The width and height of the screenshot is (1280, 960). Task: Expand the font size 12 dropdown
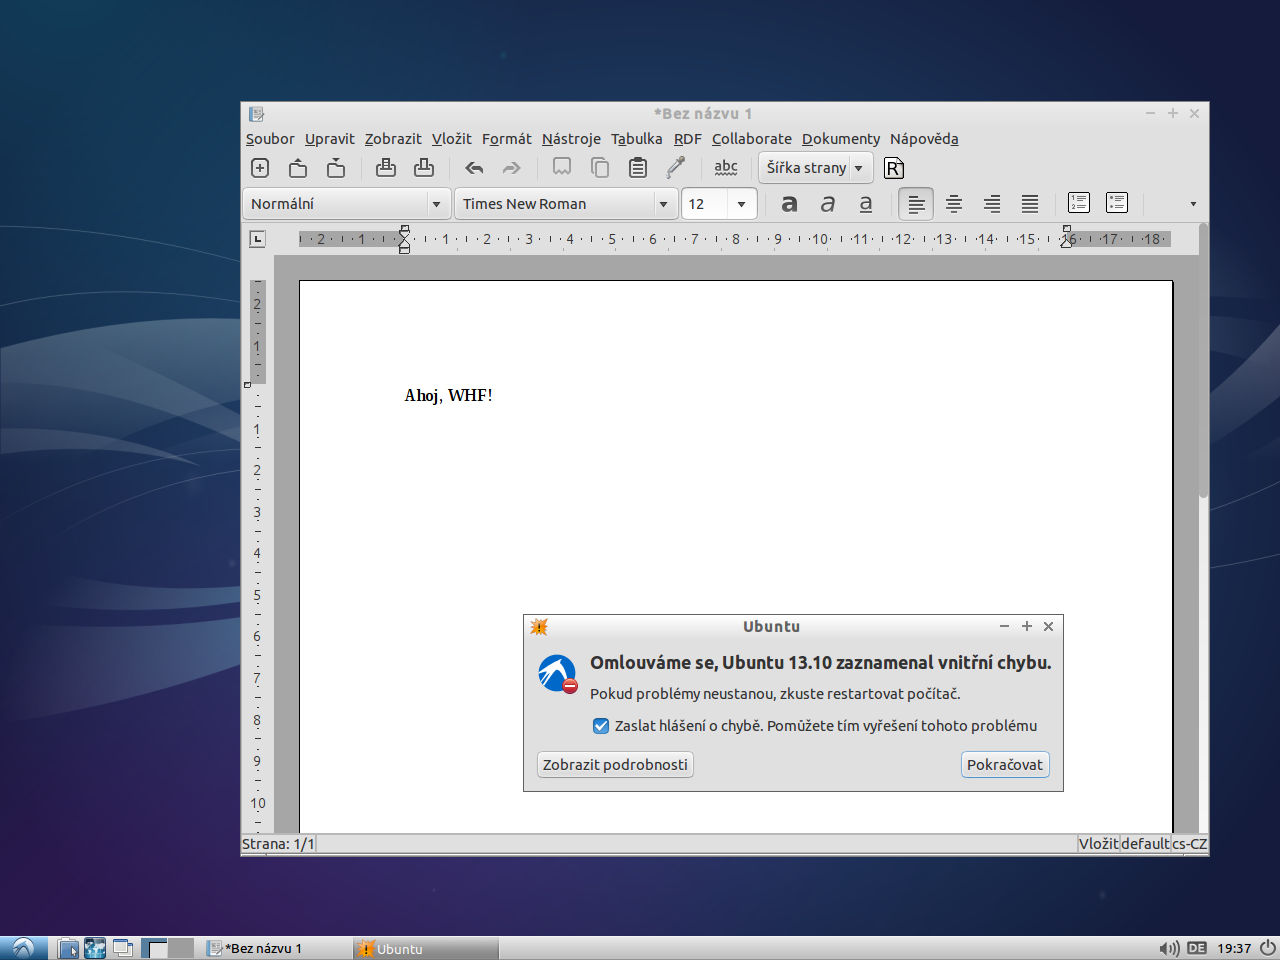pyautogui.click(x=741, y=204)
